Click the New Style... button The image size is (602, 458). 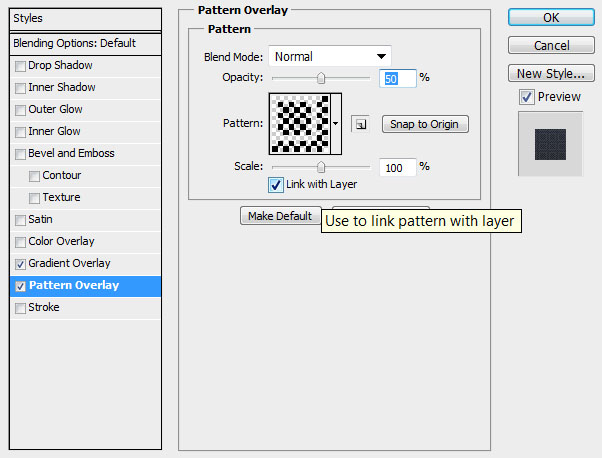tap(551, 73)
